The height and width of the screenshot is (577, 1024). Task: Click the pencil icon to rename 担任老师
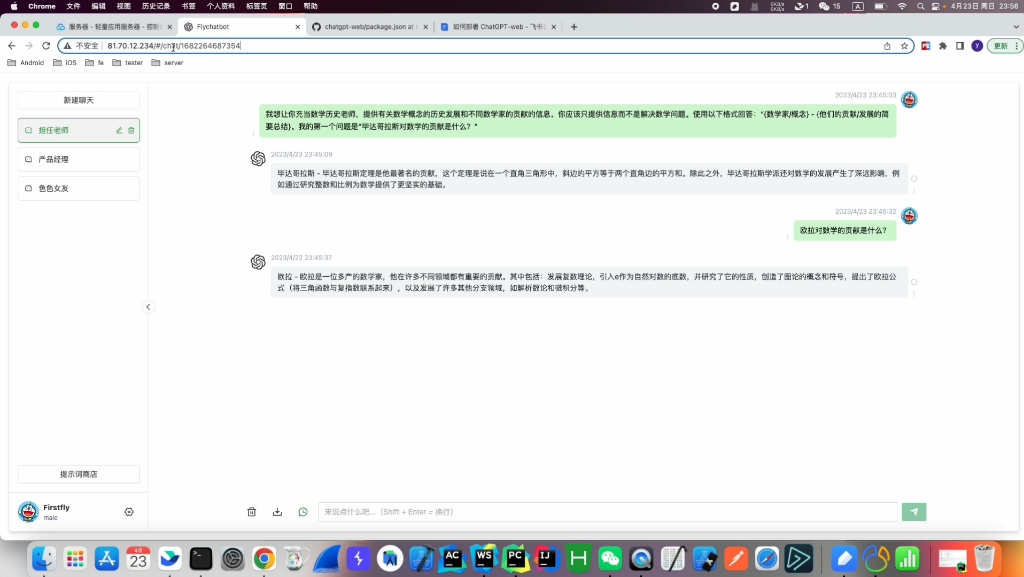pyautogui.click(x=118, y=130)
